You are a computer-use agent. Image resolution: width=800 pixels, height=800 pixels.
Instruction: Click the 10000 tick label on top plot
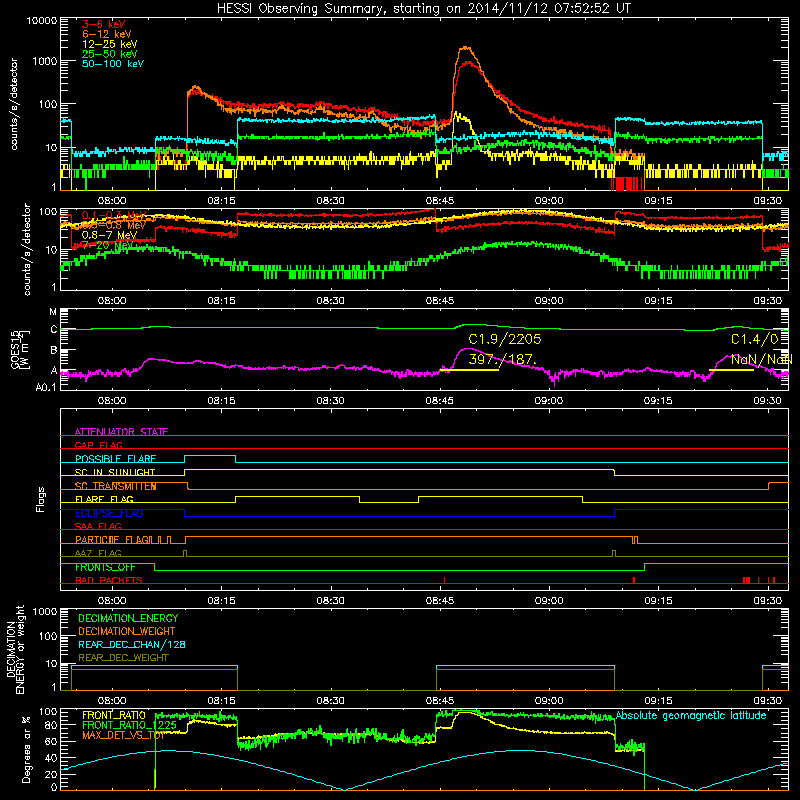point(42,20)
